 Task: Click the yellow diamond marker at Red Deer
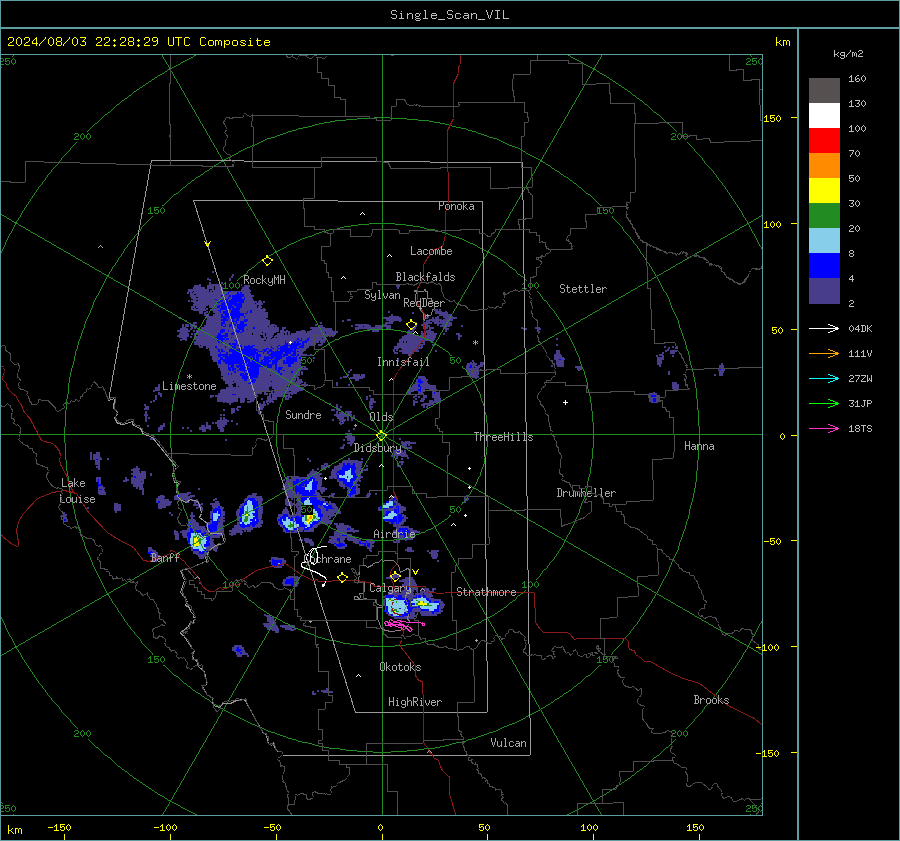(x=412, y=325)
